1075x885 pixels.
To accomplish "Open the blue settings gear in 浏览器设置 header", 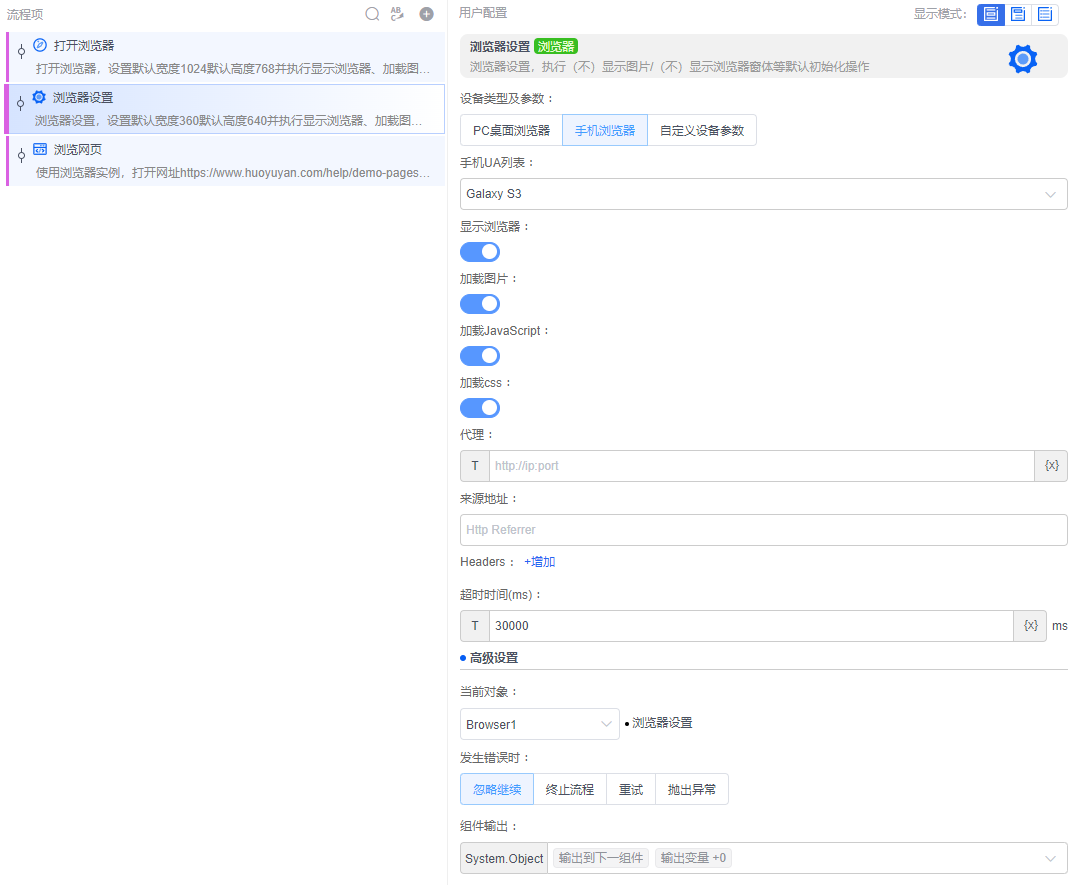I will [1022, 58].
